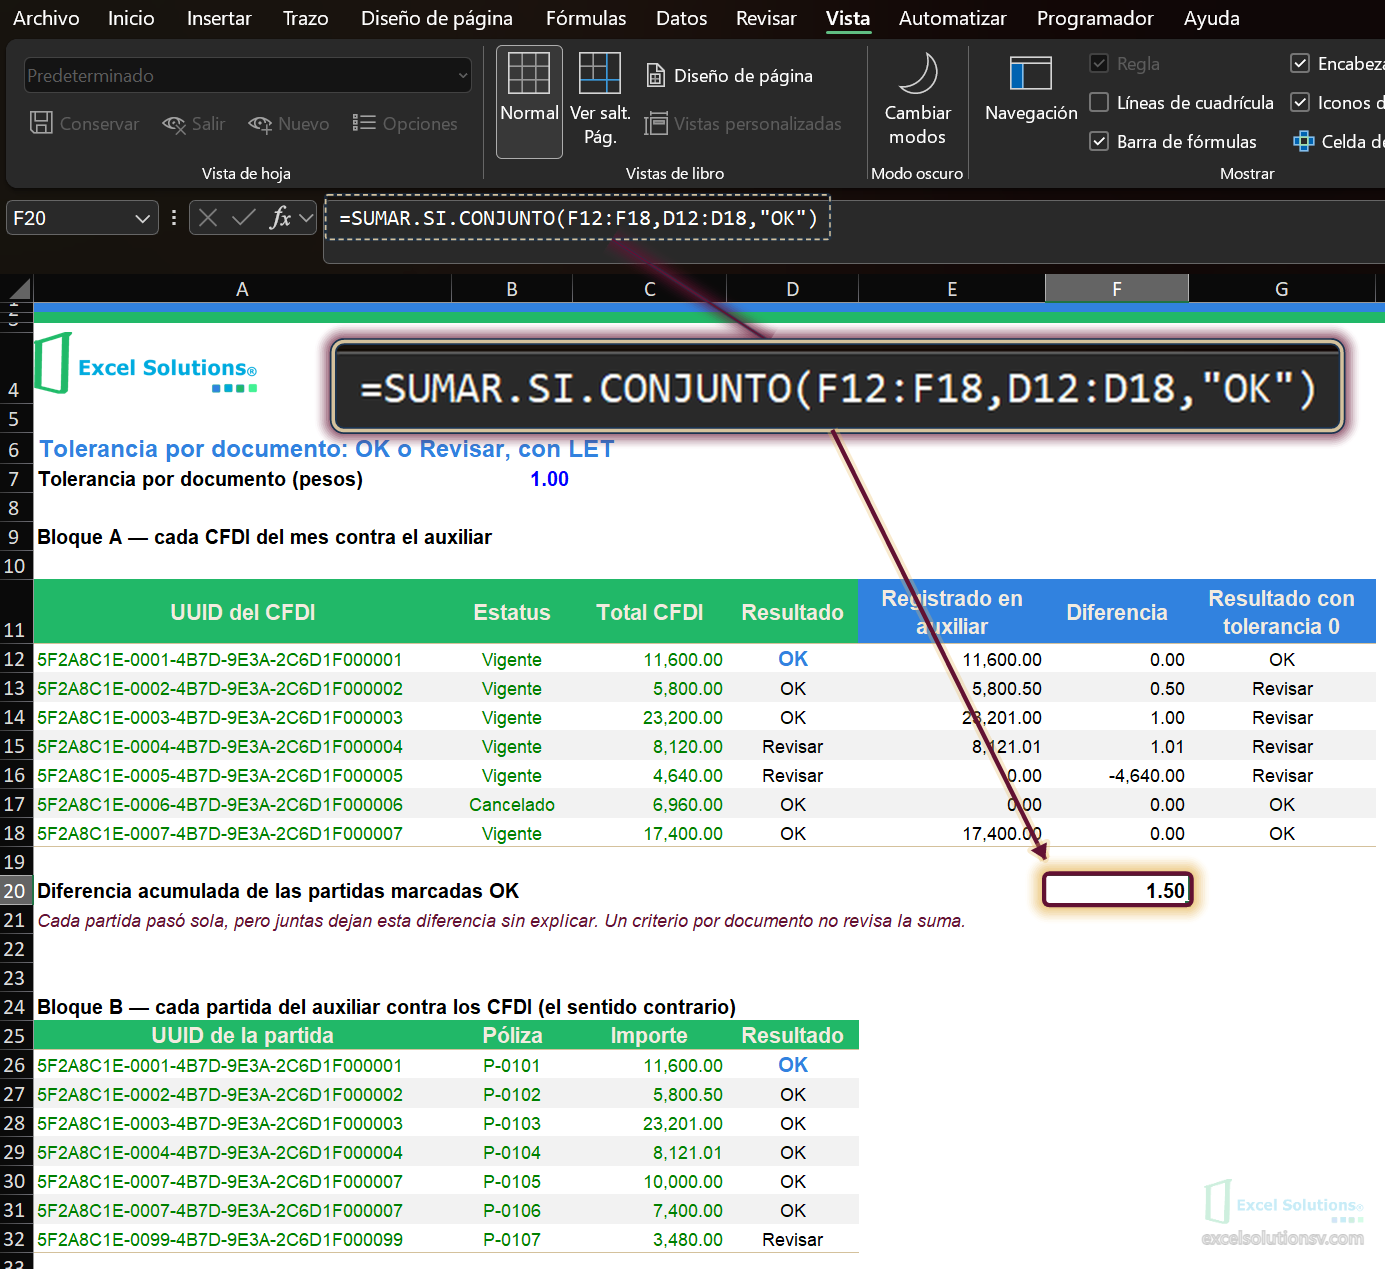Cancel the formula entry with X
Screen dimensions: 1385x1269
tap(208, 218)
